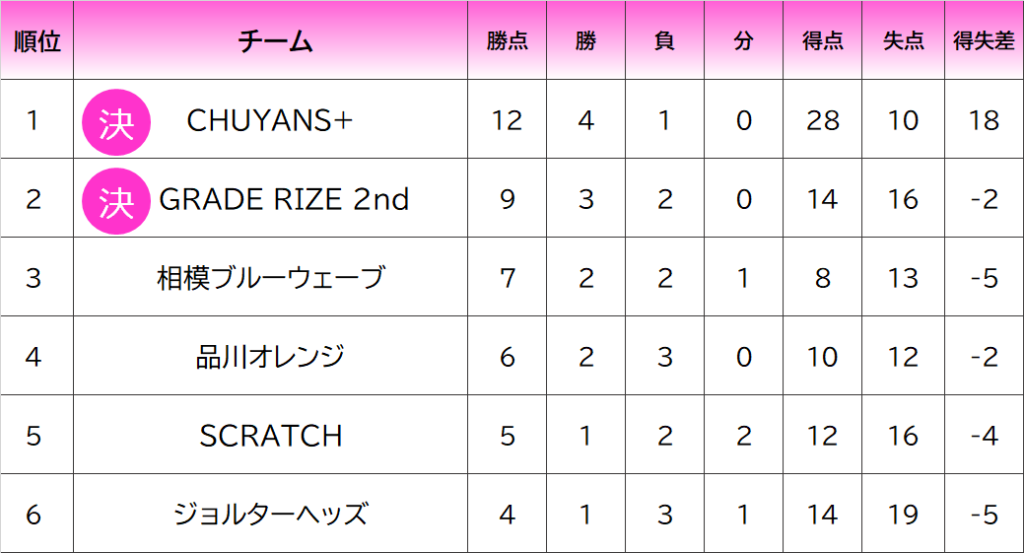The image size is (1024, 553).
Task: Select the CHUYANS+ team name
Action: point(270,120)
